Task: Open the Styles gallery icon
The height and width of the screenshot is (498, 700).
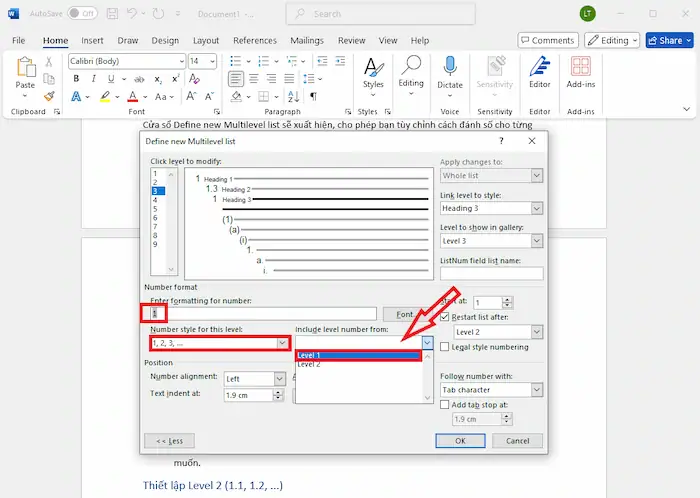Action: coord(373,70)
